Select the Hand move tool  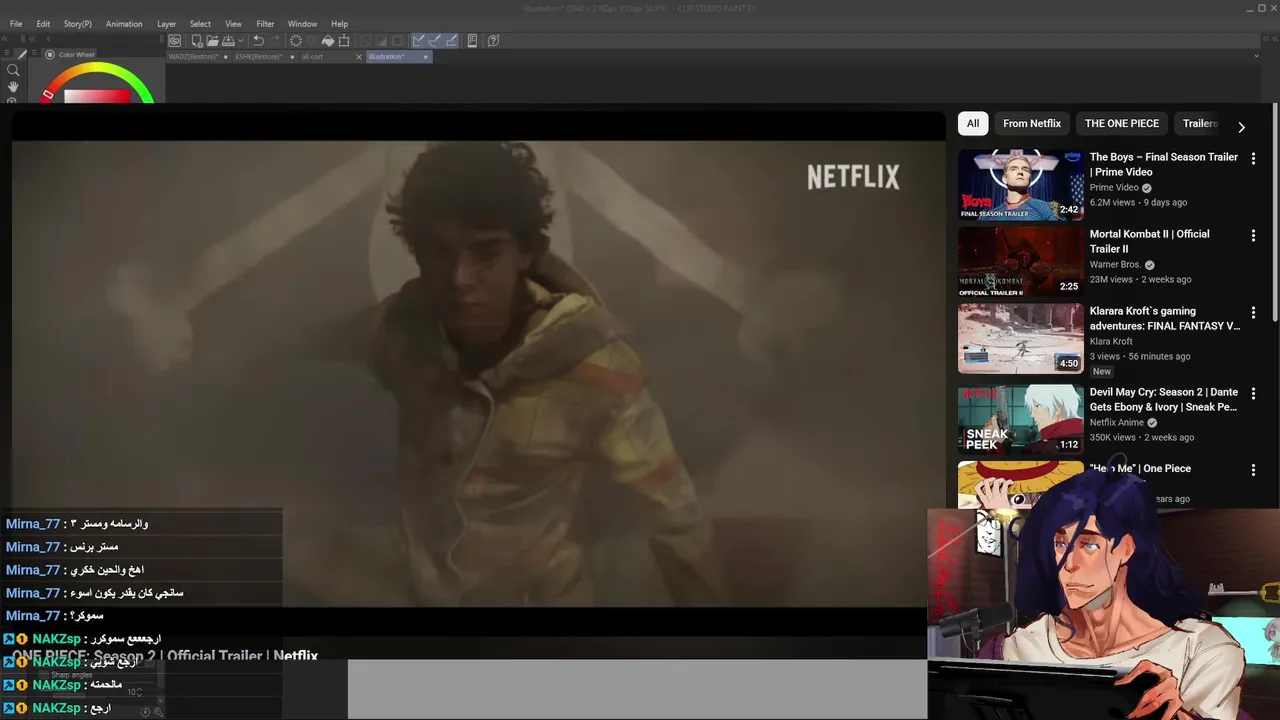[13, 87]
